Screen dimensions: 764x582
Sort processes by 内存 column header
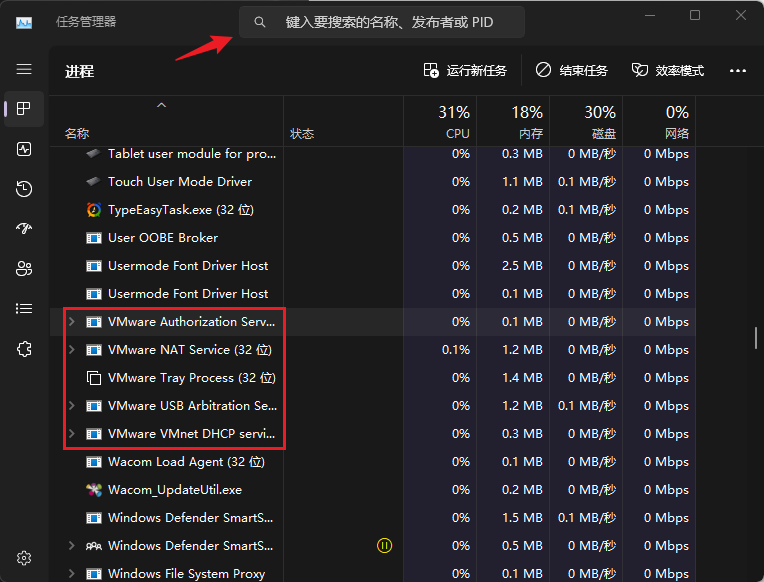click(527, 122)
